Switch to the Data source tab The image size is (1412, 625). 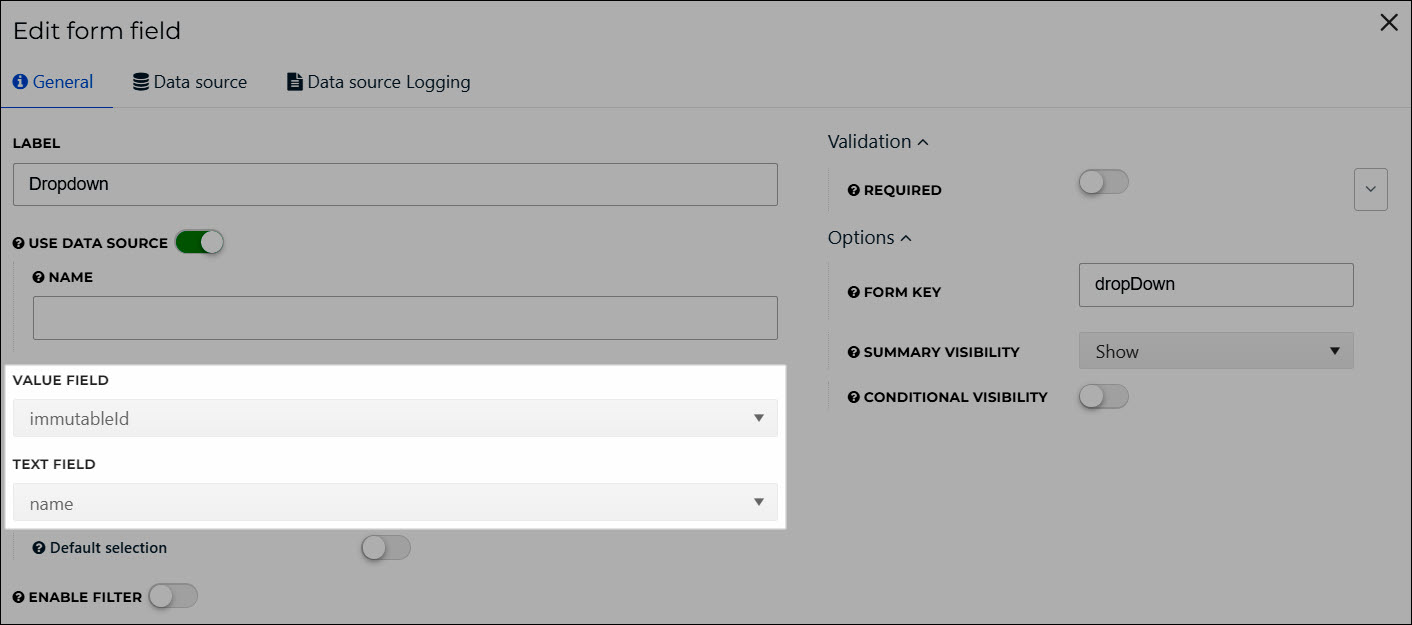(x=190, y=82)
